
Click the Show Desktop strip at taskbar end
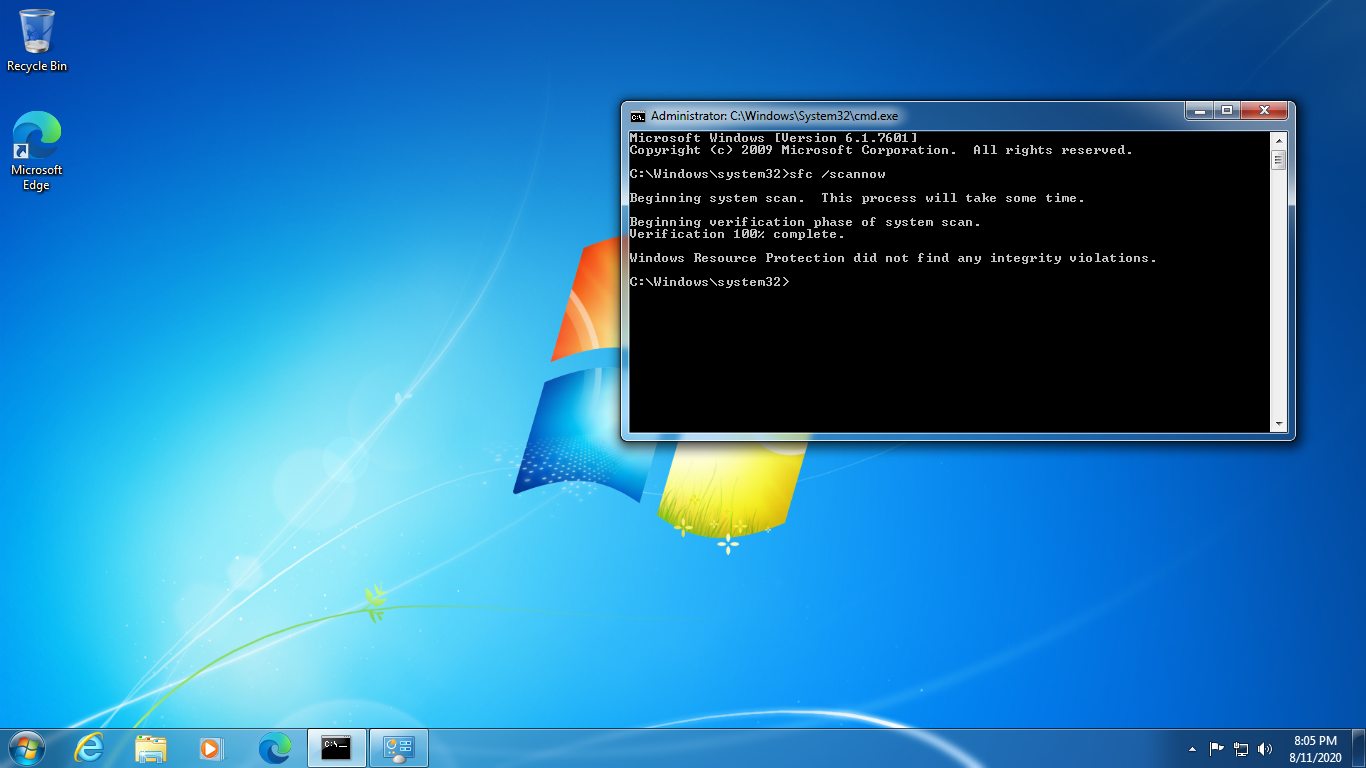pos(1360,748)
